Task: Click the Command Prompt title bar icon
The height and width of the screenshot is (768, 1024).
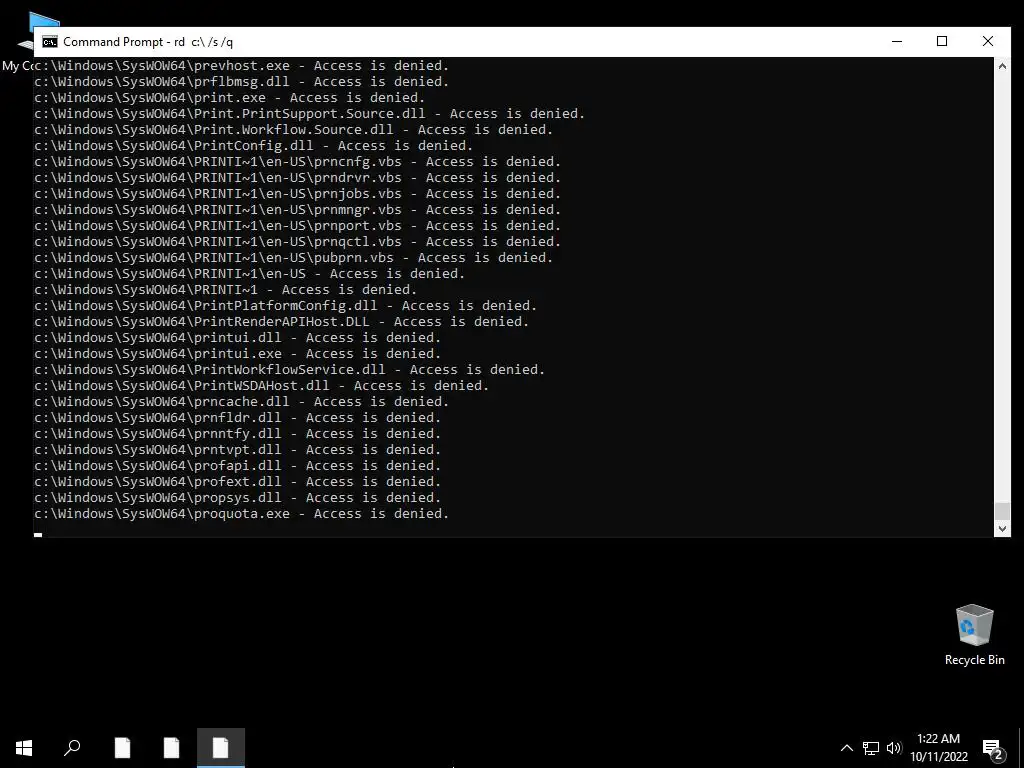Action: tap(50, 42)
